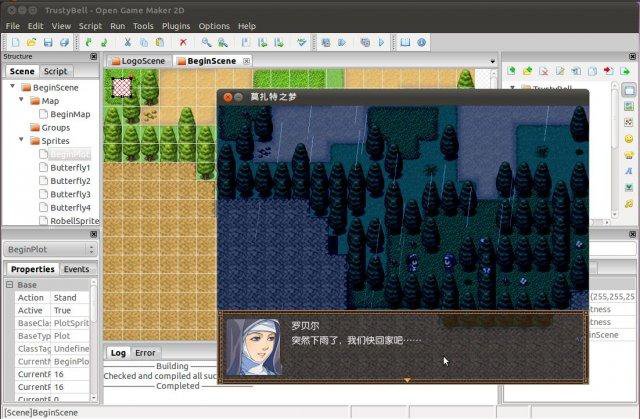Click the Copy toolbar icon
Screen dimensions: 640x419
(144, 42)
